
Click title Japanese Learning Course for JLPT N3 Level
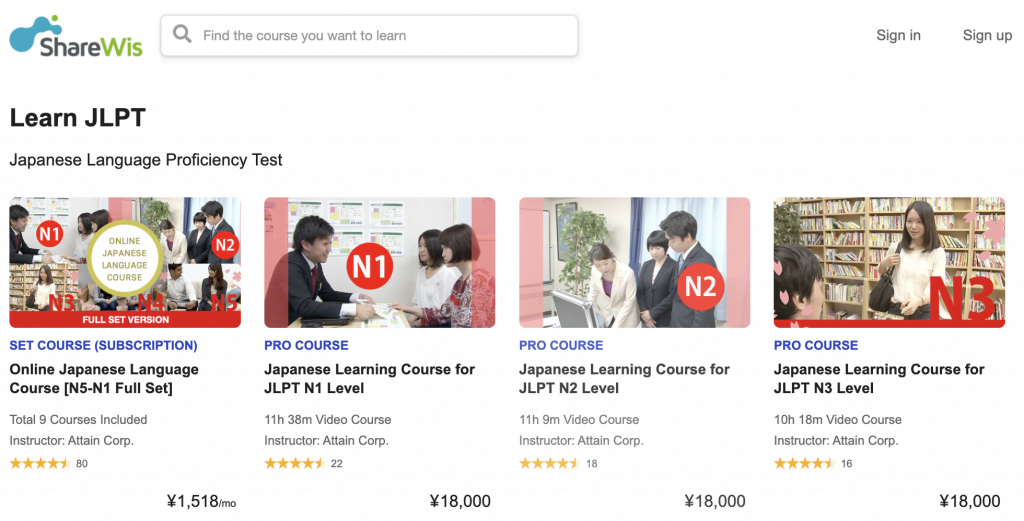point(879,379)
